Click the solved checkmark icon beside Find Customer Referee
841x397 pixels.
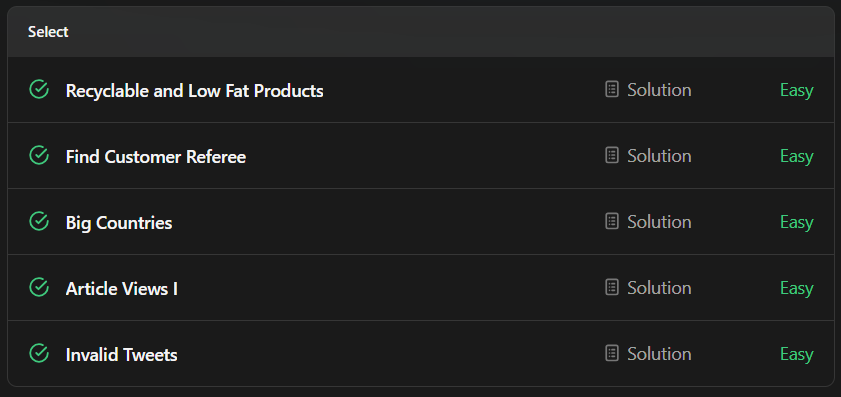tap(39, 156)
